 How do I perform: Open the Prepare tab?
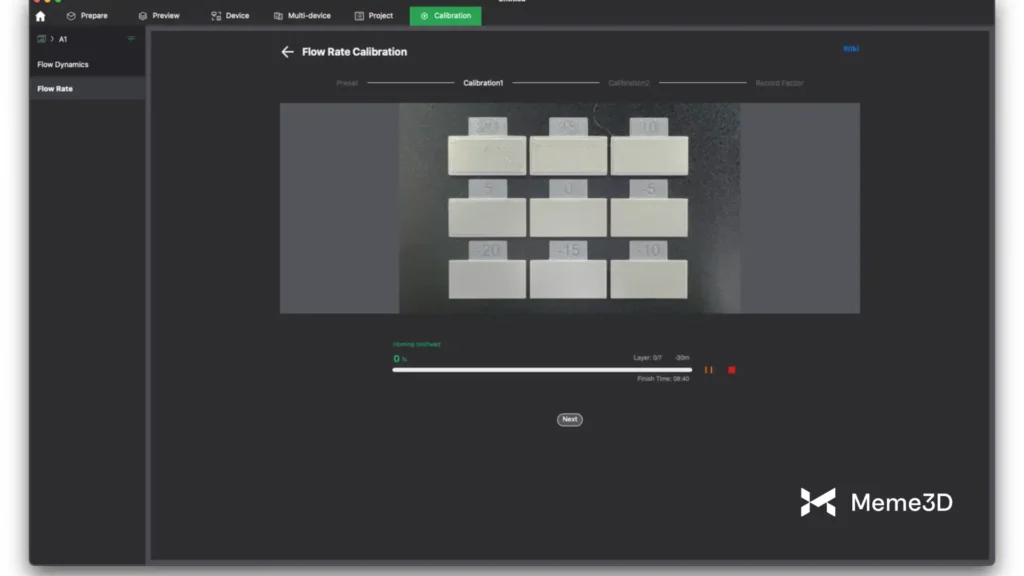87,16
